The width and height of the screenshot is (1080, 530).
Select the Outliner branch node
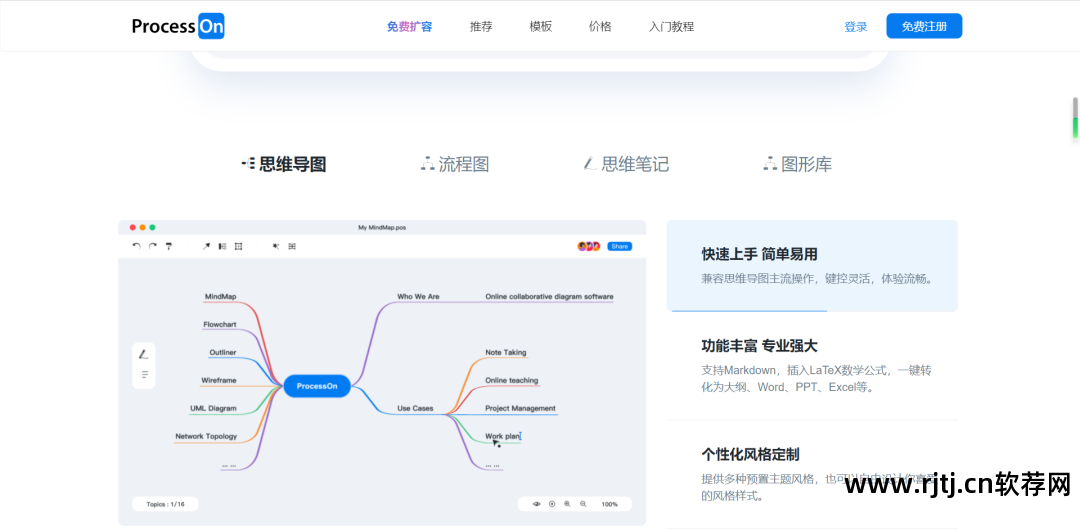(x=222, y=352)
